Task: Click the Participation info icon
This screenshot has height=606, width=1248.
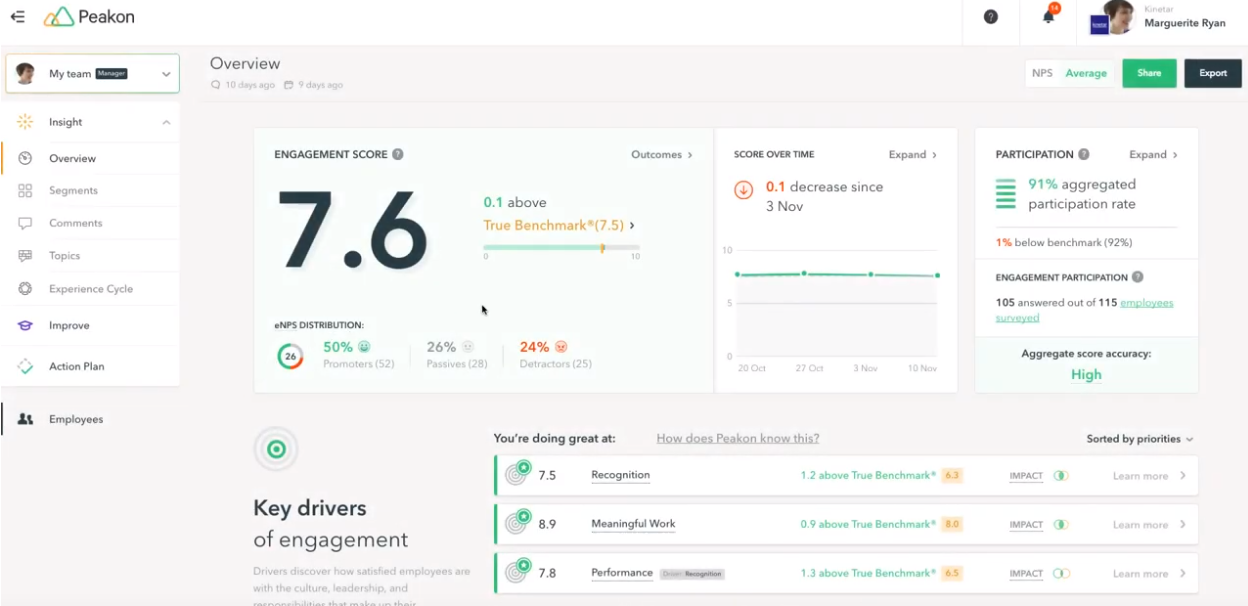Action: [1084, 155]
